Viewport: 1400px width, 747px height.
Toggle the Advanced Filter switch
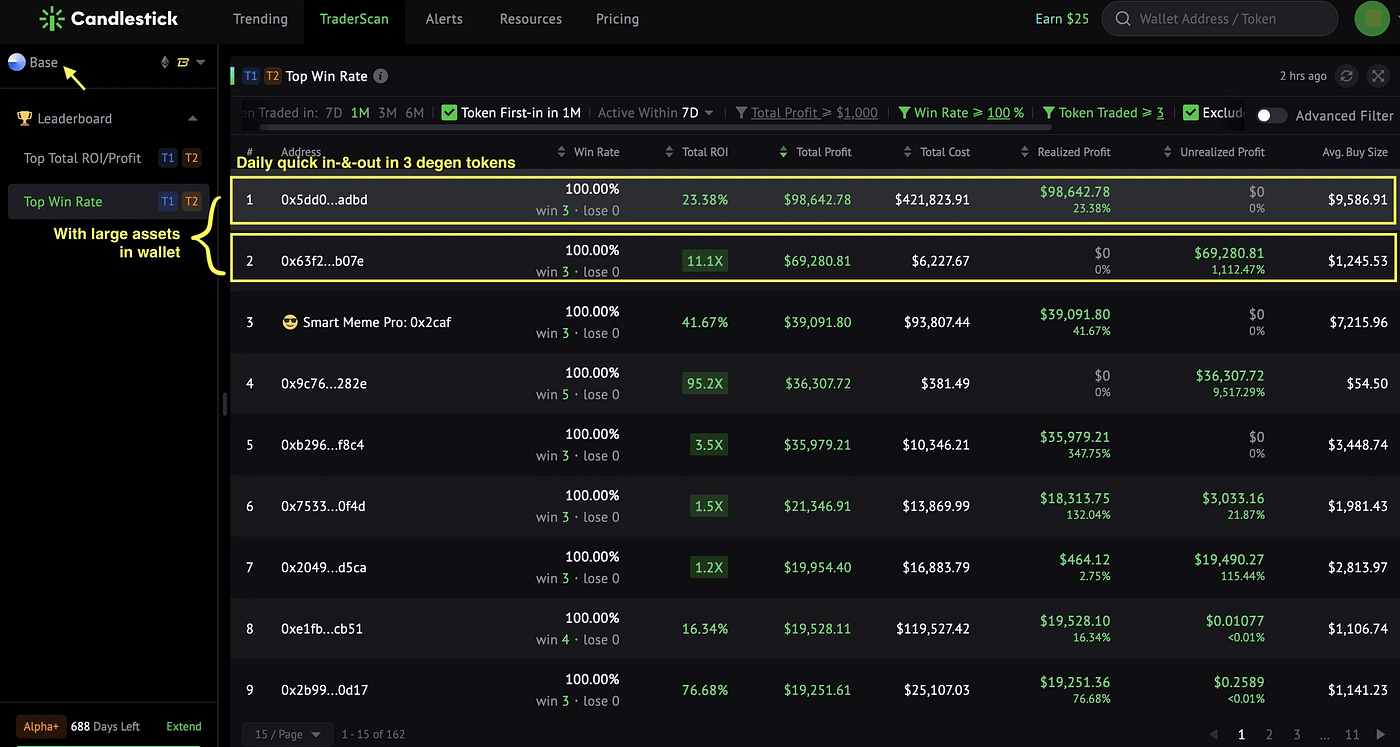click(x=1271, y=116)
